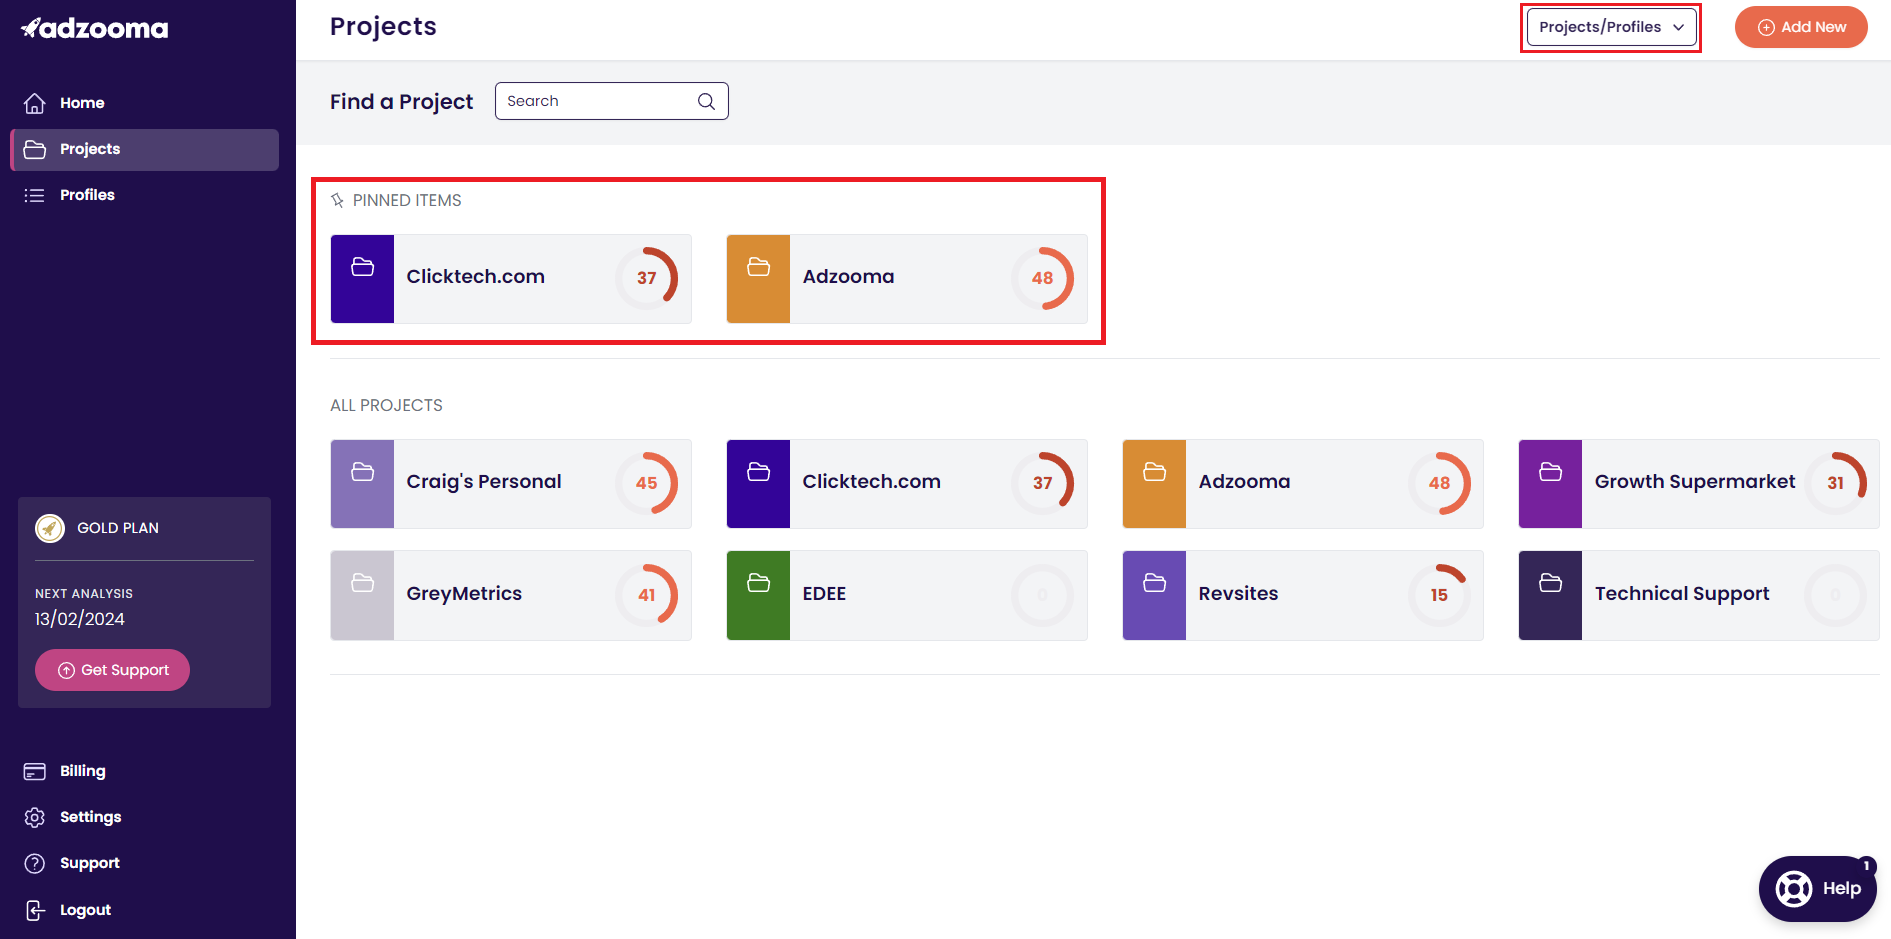Click the Settings gear icon
Screen dimensions: 1891x939
pyautogui.click(x=35, y=817)
